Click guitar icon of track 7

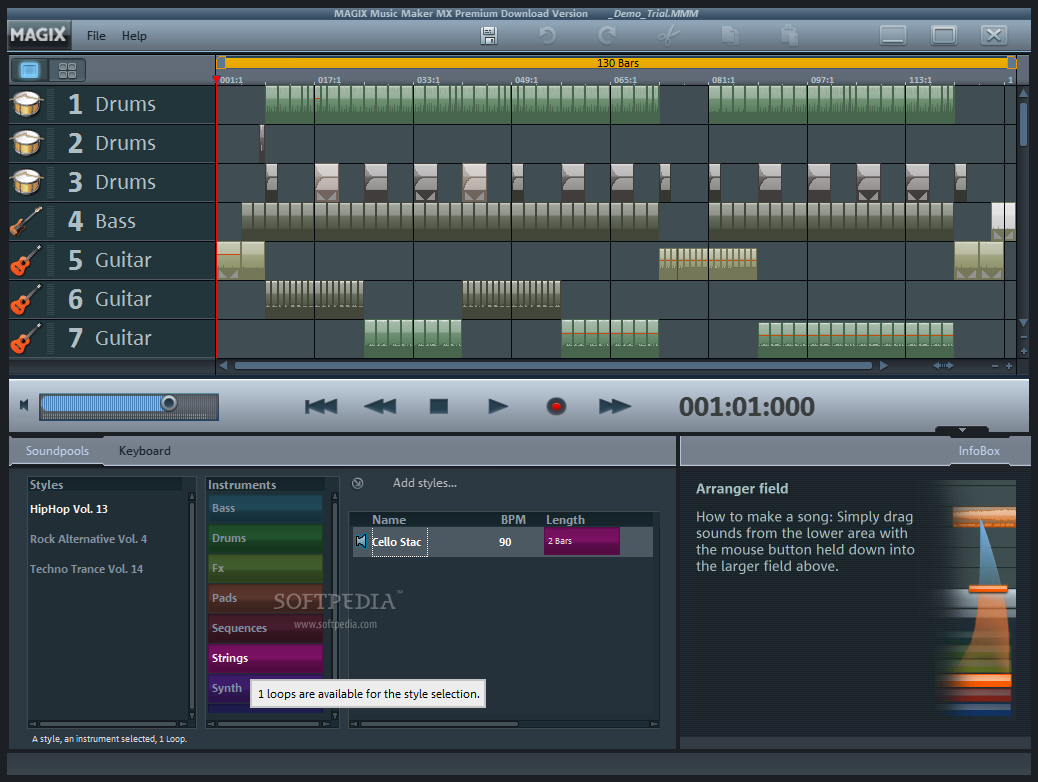coord(26,338)
